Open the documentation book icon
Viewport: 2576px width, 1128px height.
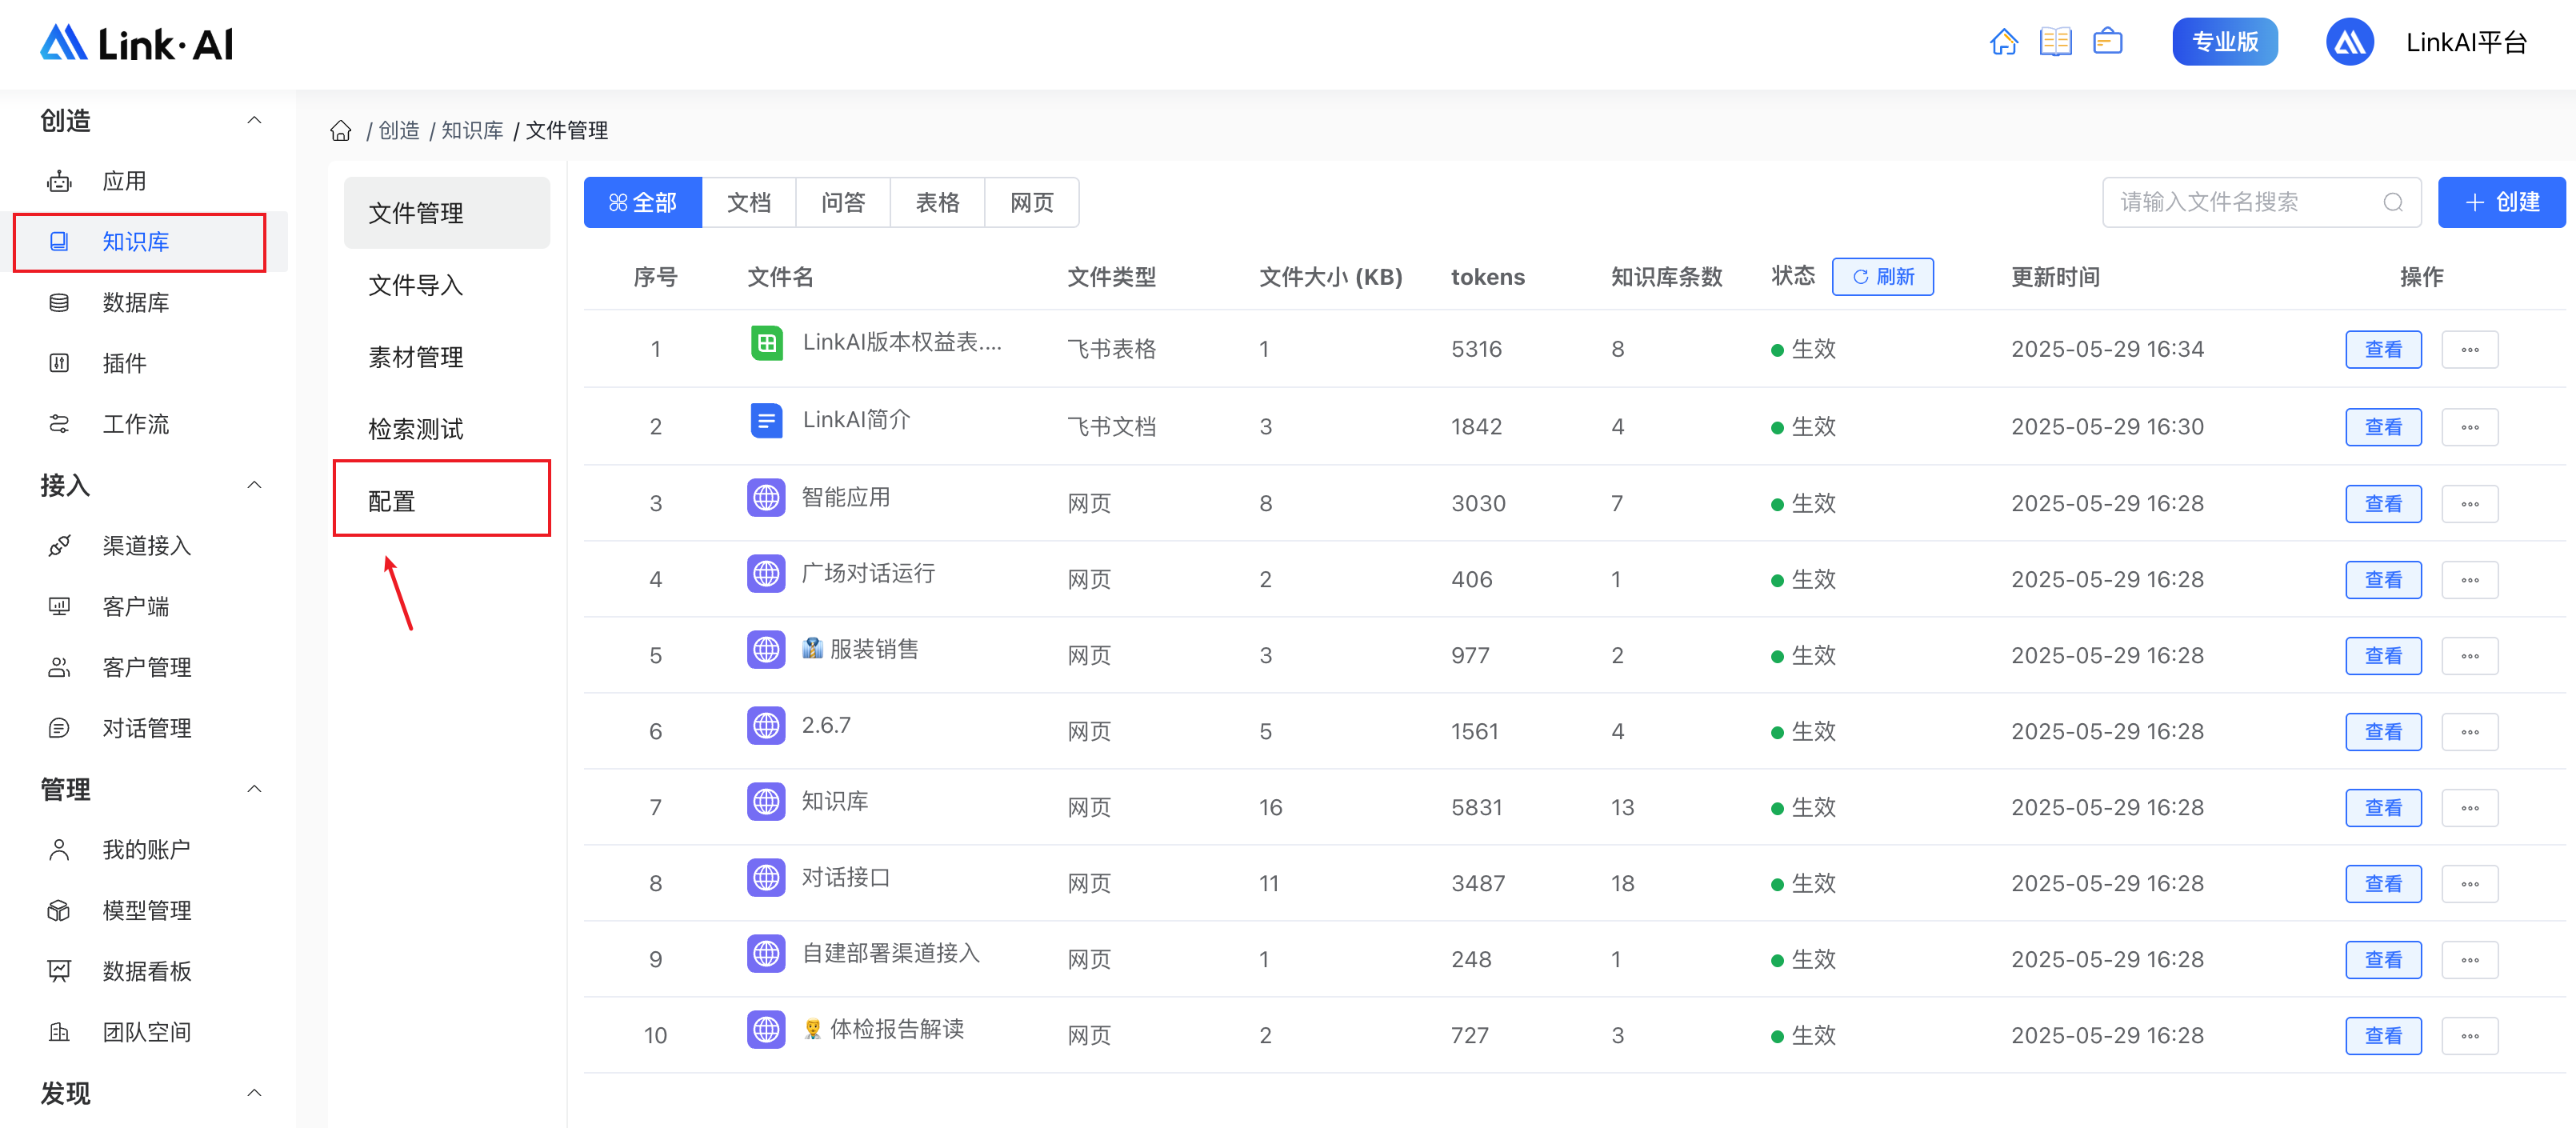pyautogui.click(x=2055, y=42)
